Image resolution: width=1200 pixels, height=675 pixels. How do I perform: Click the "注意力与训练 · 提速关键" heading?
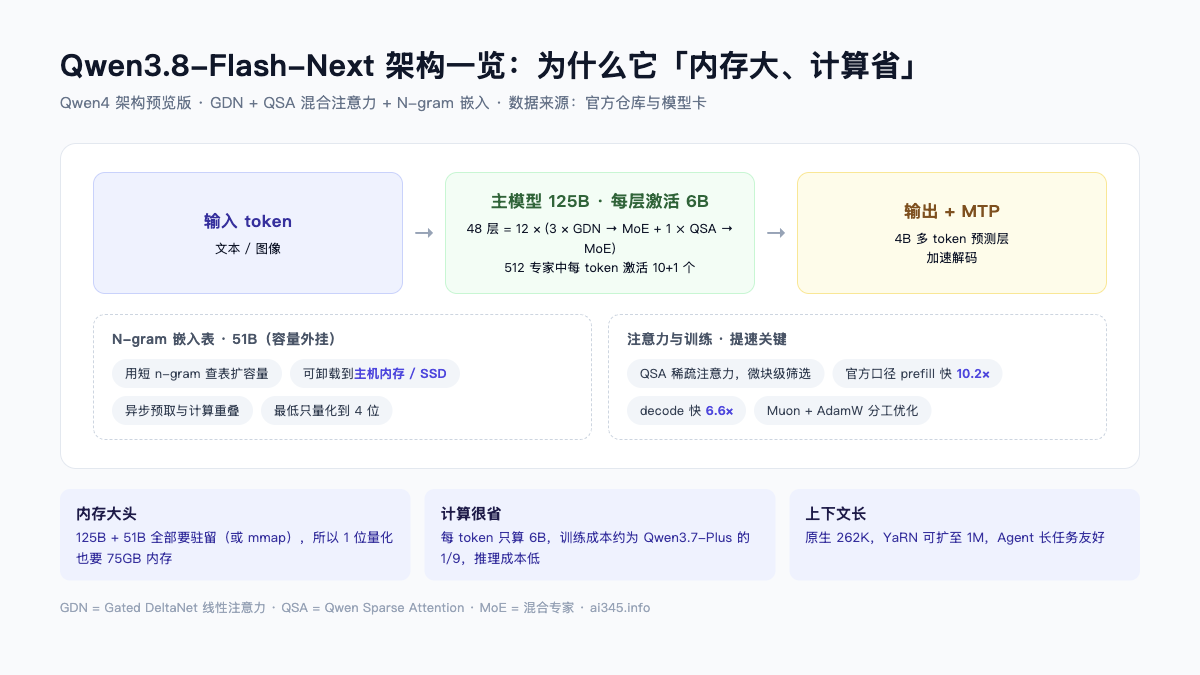tap(707, 339)
